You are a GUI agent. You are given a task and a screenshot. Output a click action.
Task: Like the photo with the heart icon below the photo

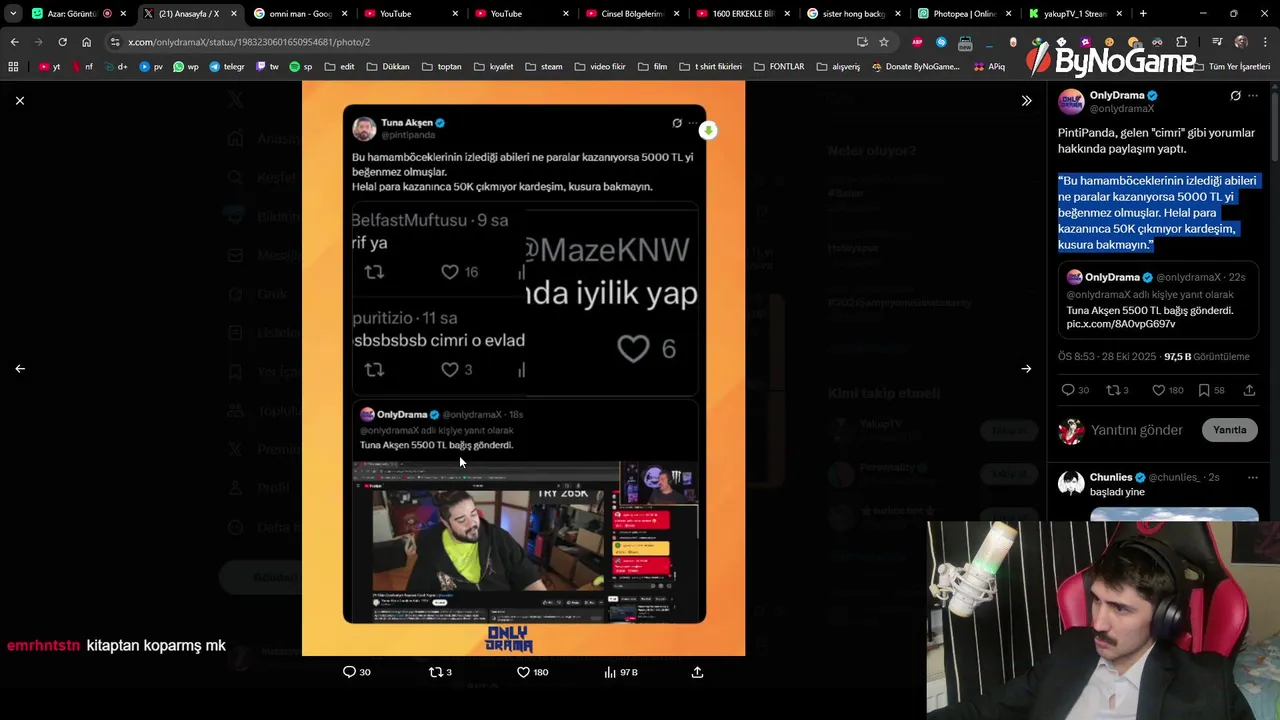[x=523, y=672]
